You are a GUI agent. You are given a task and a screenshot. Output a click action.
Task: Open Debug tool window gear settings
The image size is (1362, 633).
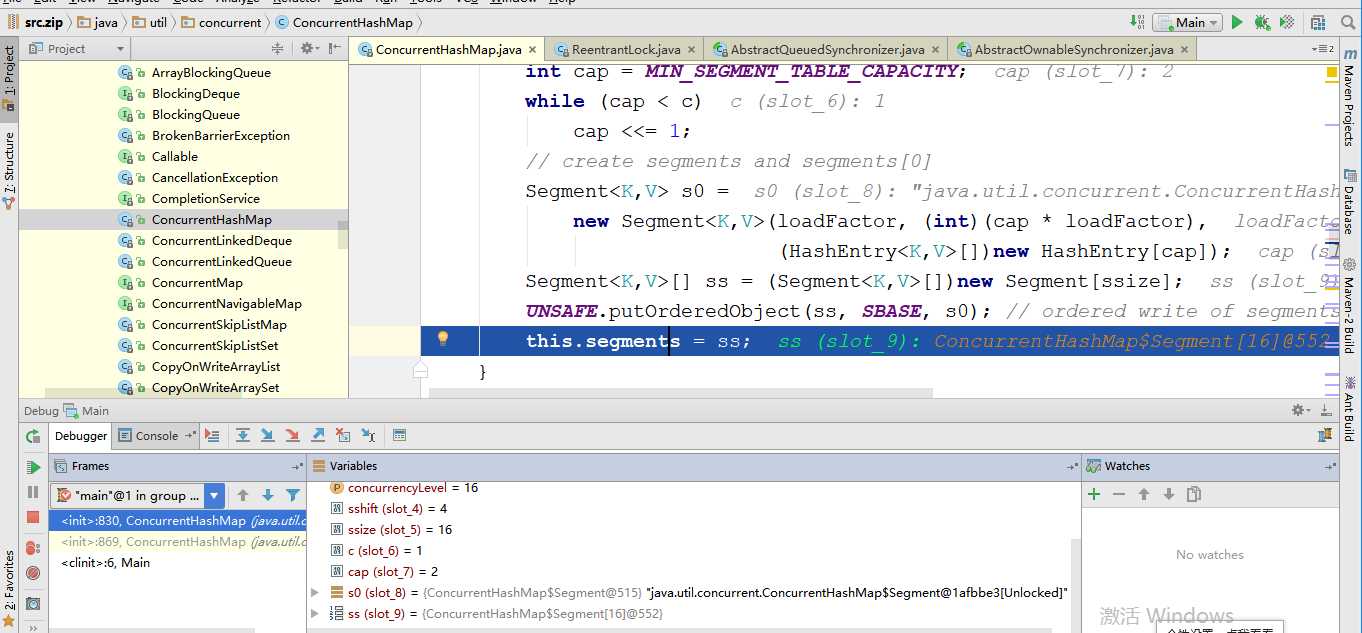coord(1301,410)
